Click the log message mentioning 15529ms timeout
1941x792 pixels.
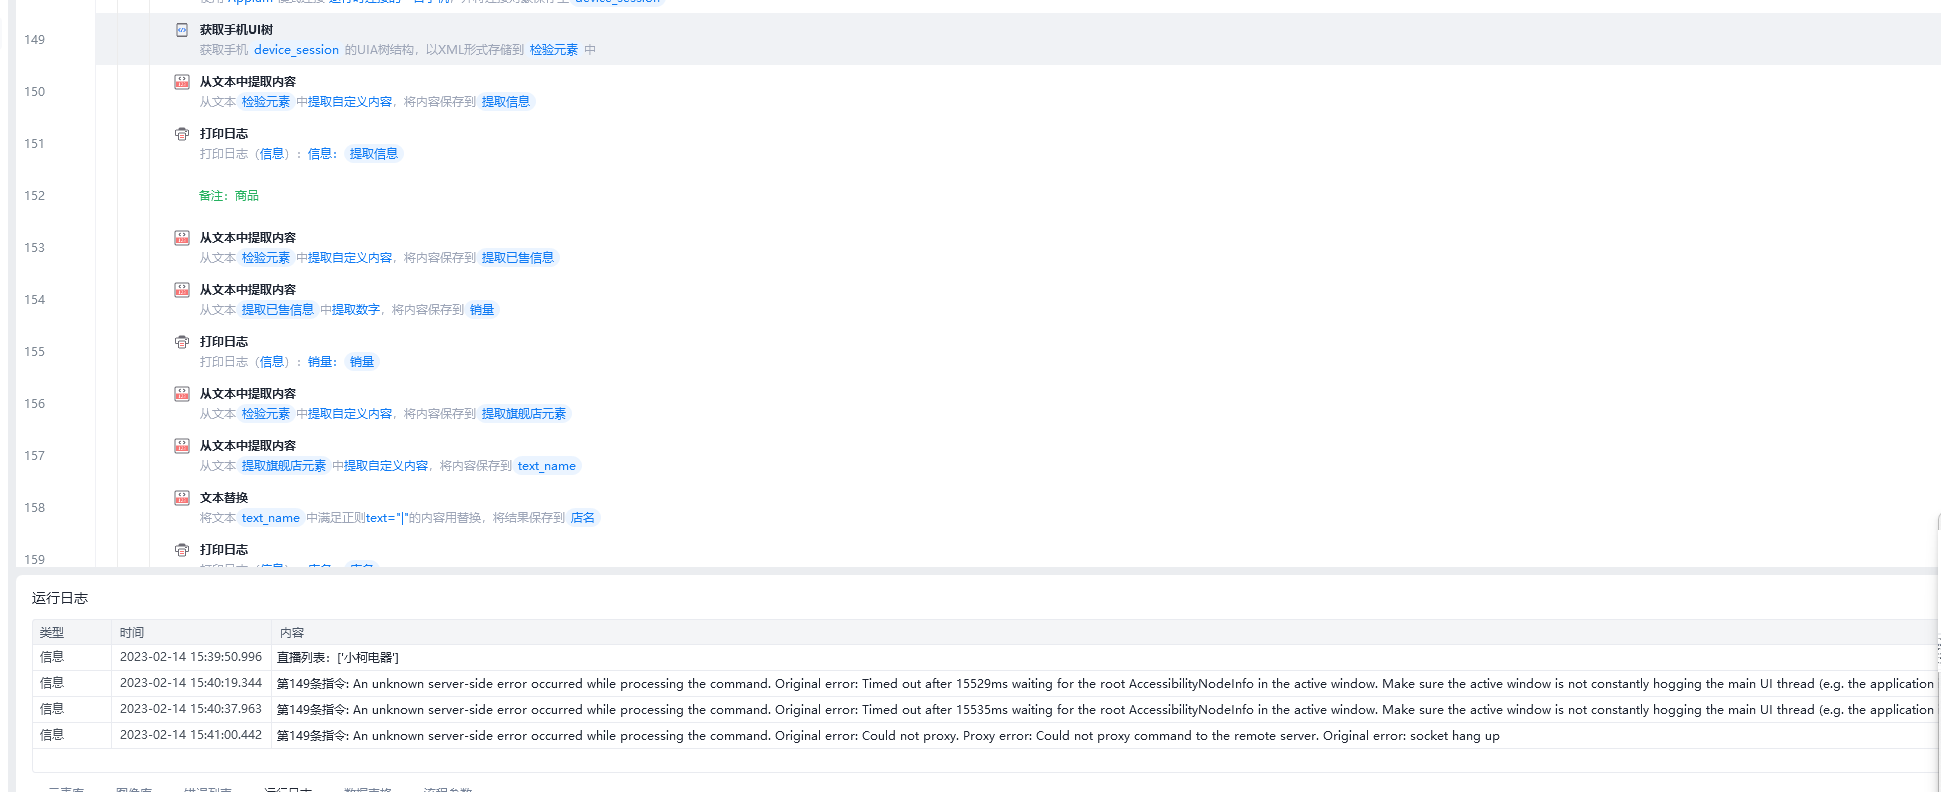[x=1105, y=684]
